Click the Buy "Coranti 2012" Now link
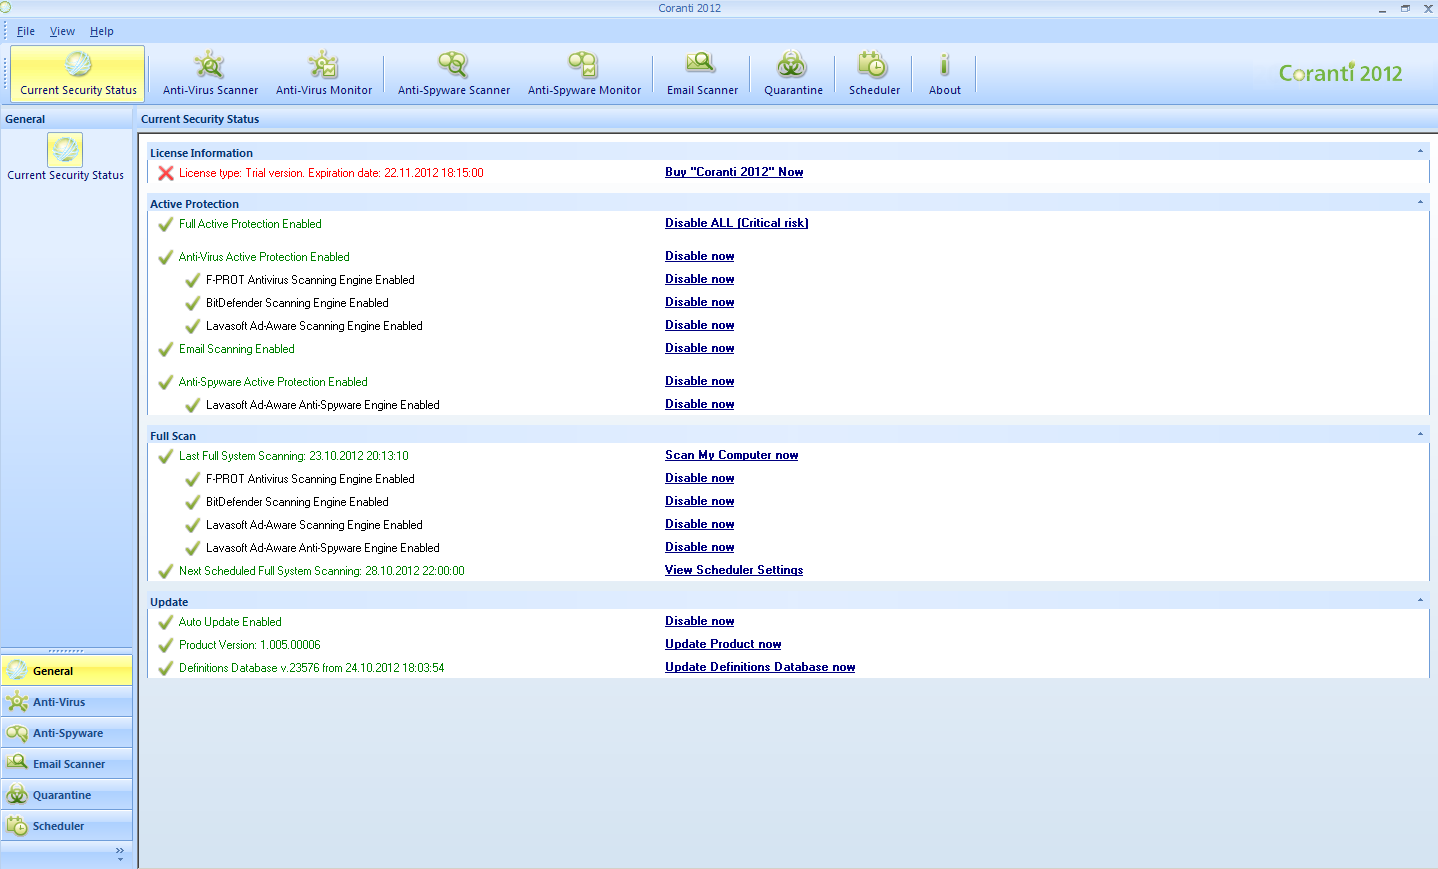1438x869 pixels. tap(734, 172)
